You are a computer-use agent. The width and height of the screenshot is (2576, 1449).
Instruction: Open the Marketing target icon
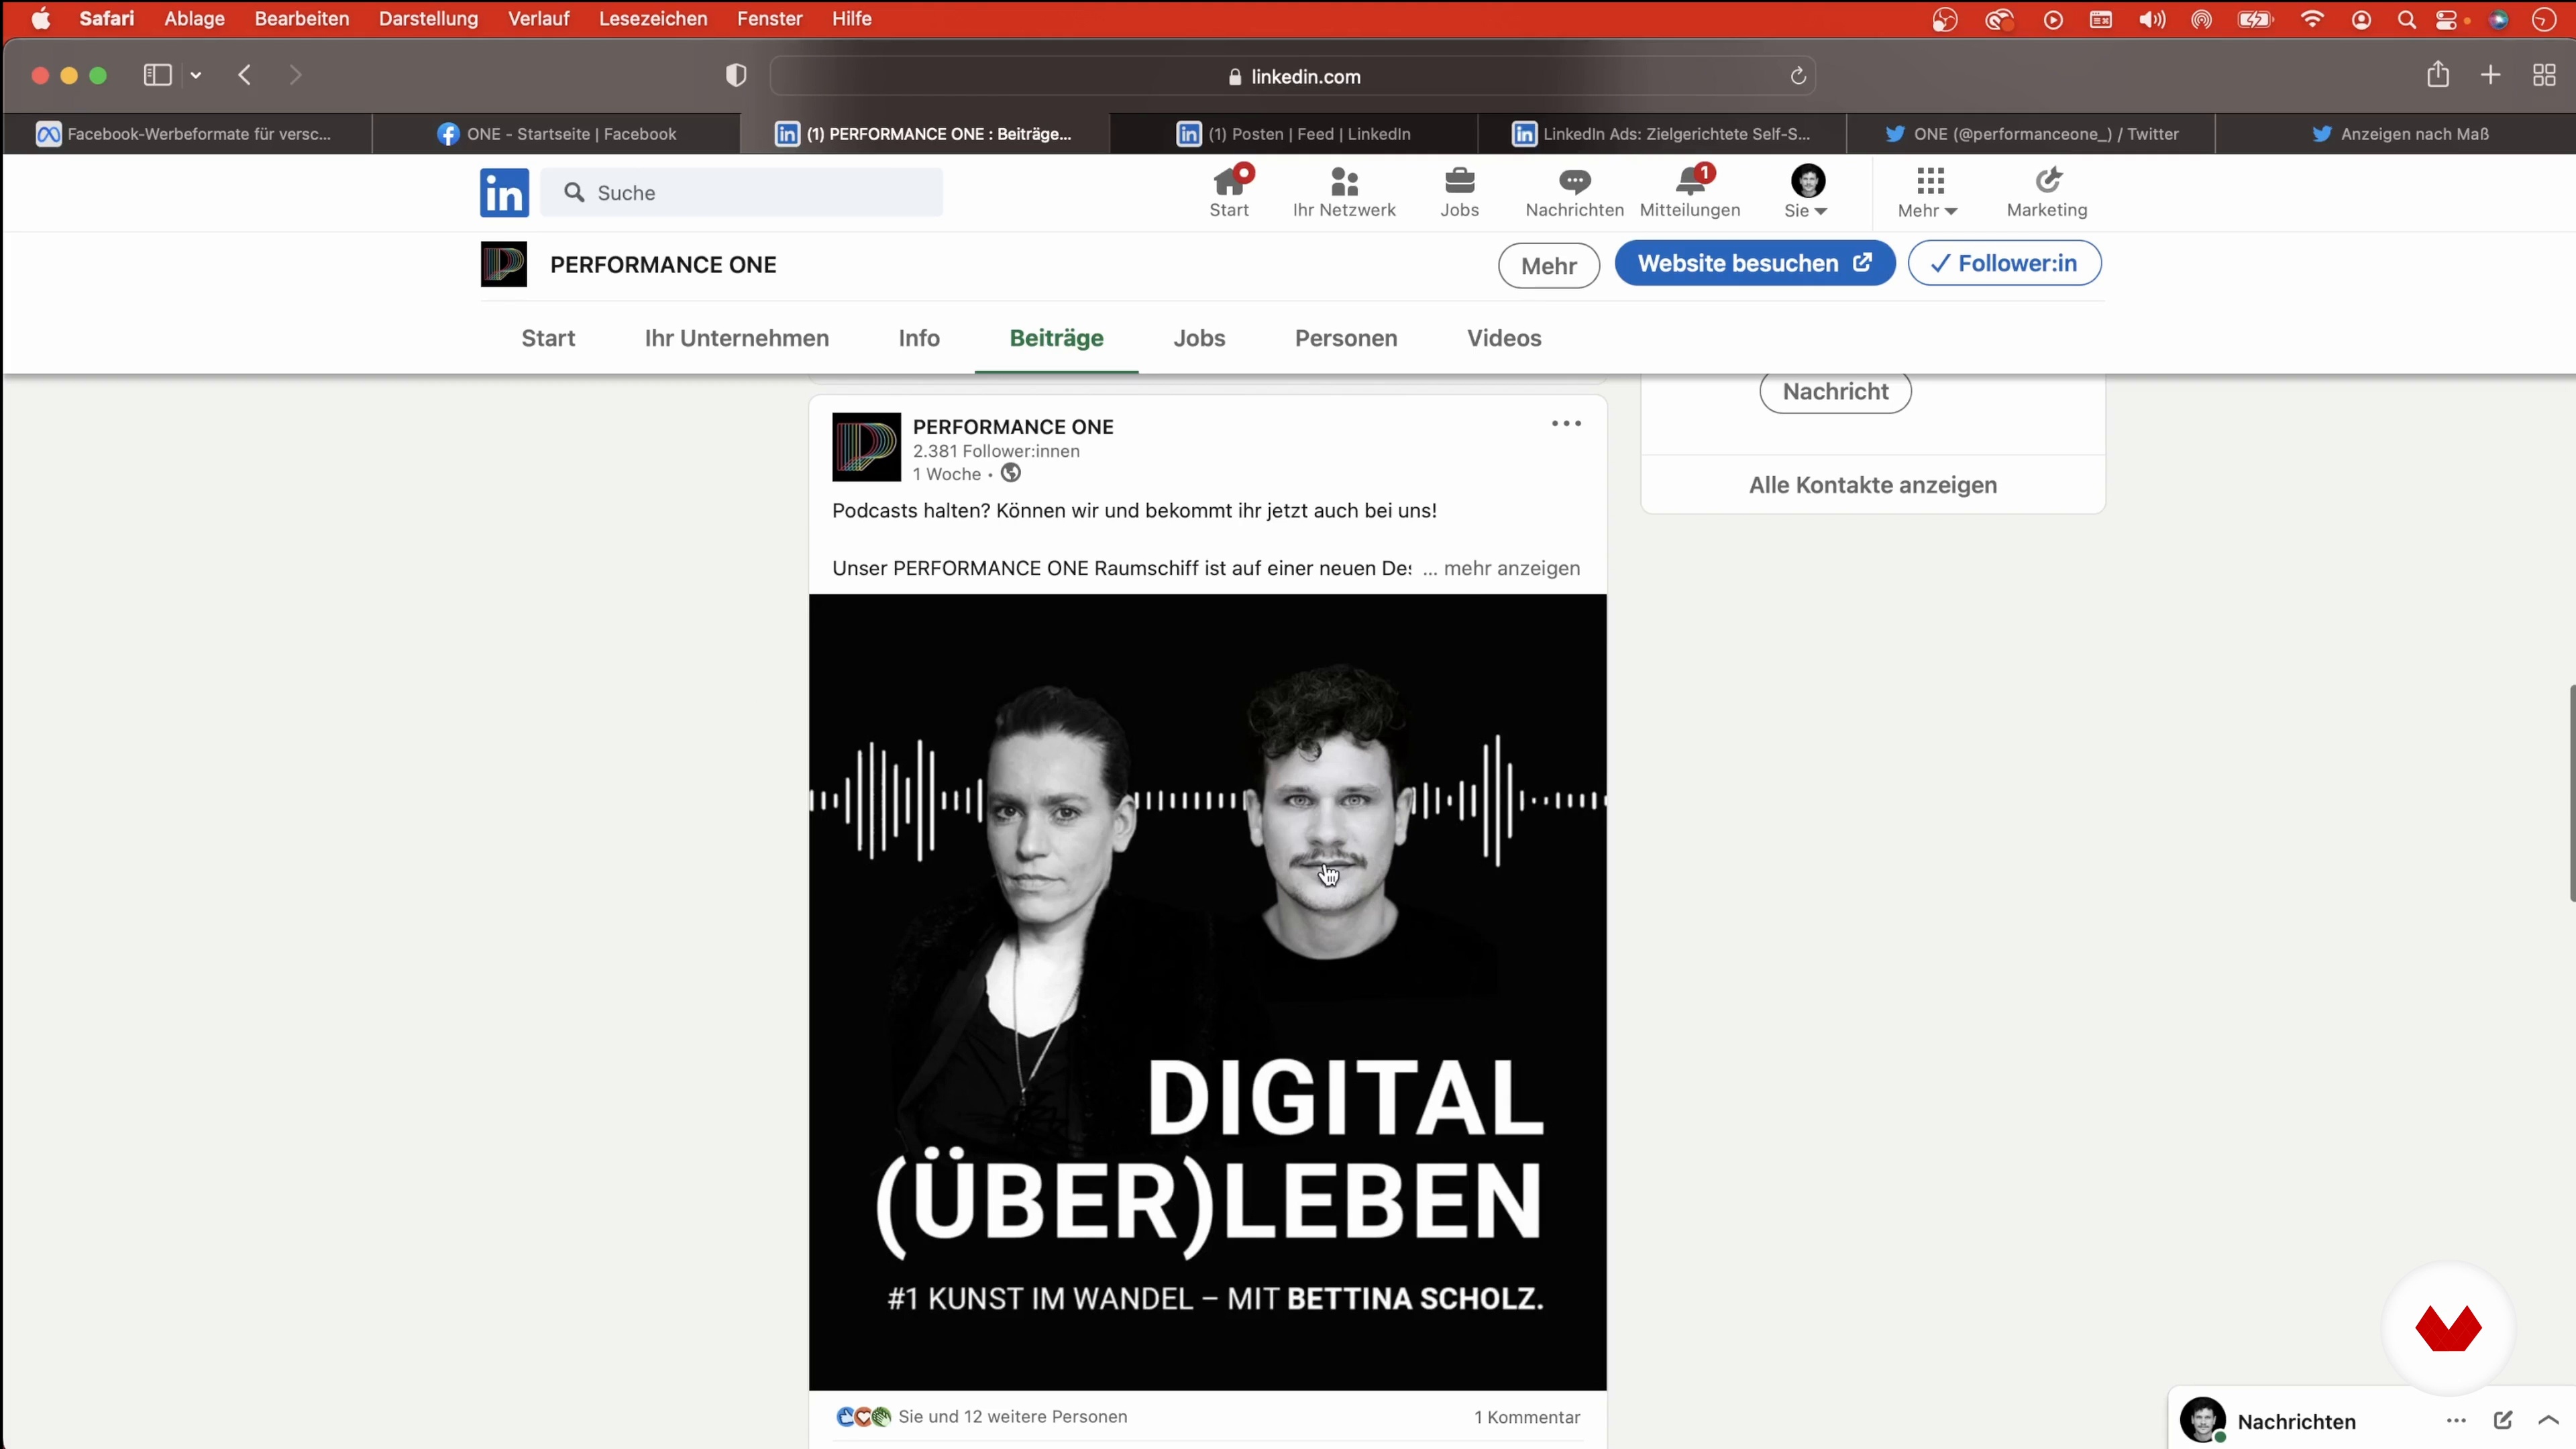2047,192
